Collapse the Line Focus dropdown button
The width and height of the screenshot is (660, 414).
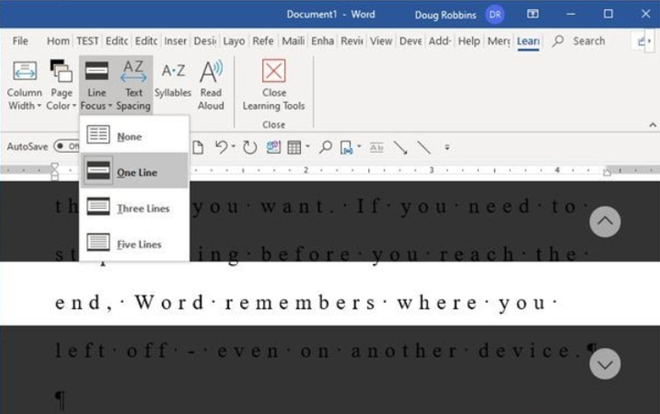[96, 85]
